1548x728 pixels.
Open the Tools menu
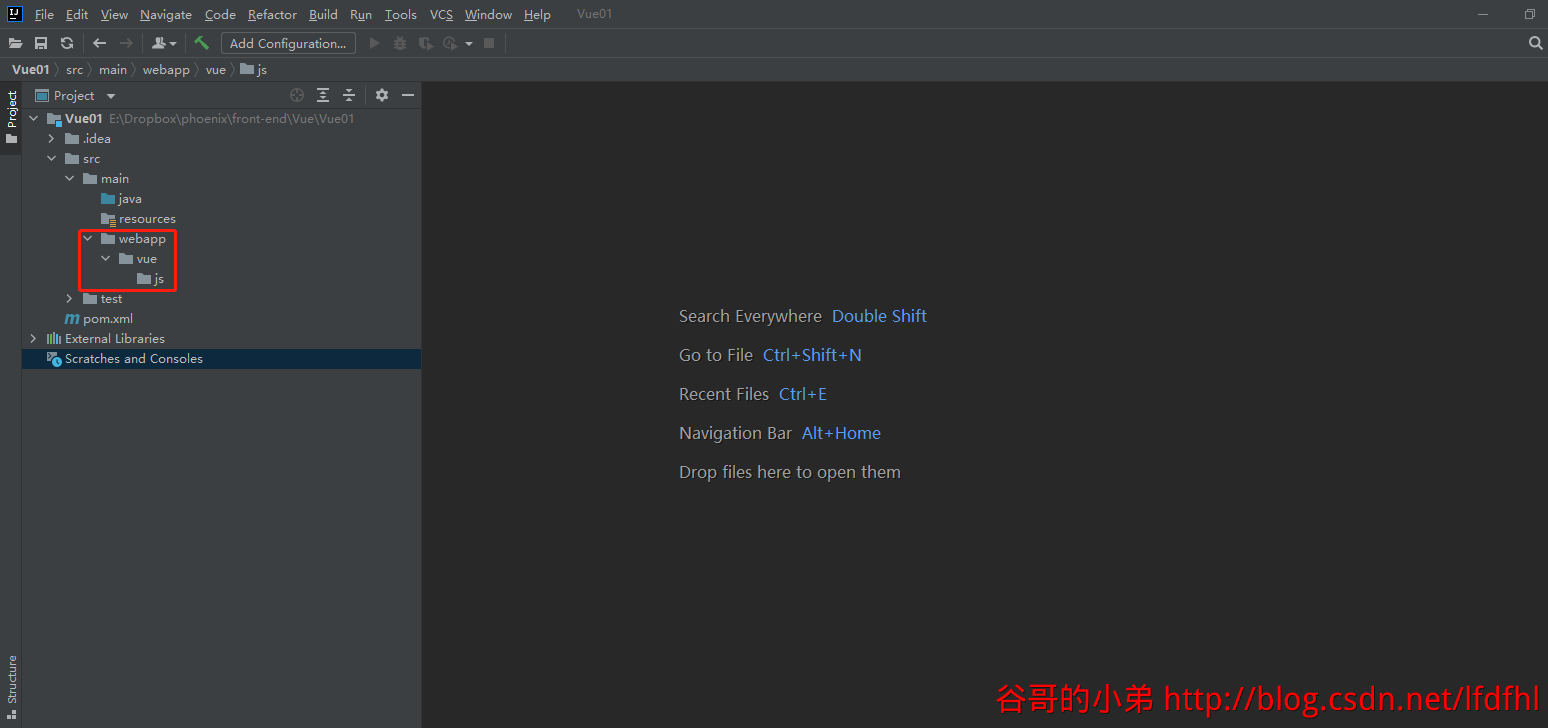coord(401,15)
